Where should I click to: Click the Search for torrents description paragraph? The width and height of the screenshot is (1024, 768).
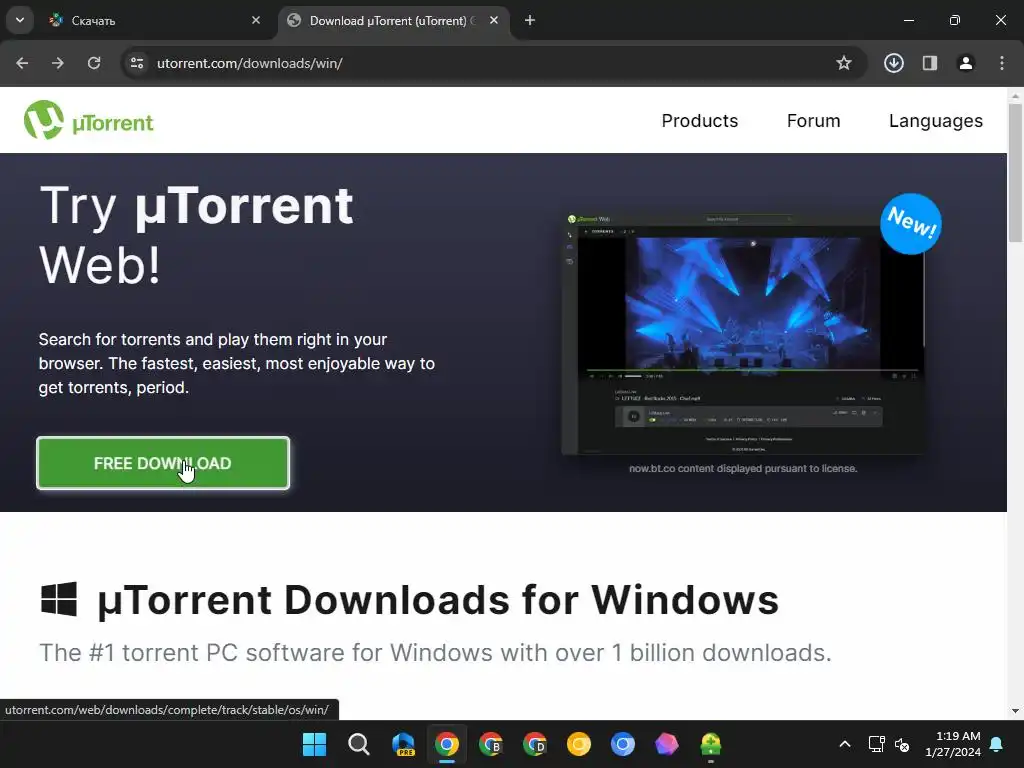coord(236,363)
